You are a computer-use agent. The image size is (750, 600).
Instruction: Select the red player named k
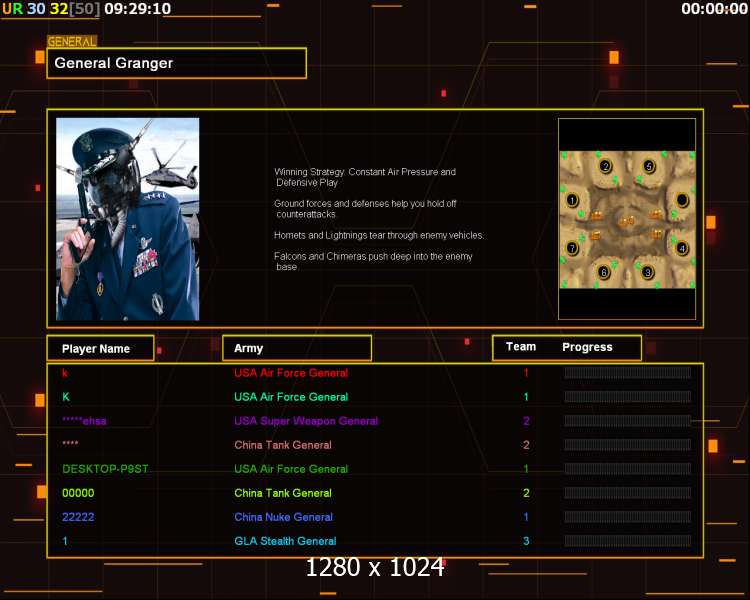tap(65, 373)
